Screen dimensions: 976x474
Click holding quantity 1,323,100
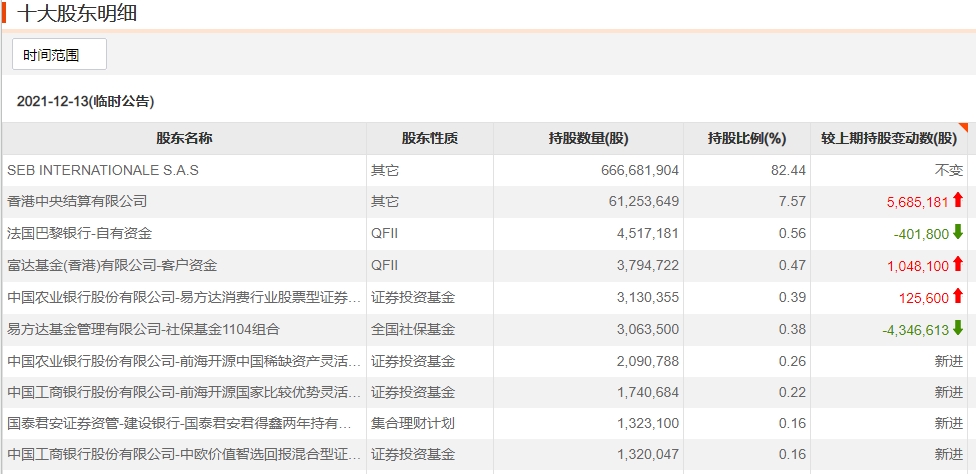coord(647,424)
